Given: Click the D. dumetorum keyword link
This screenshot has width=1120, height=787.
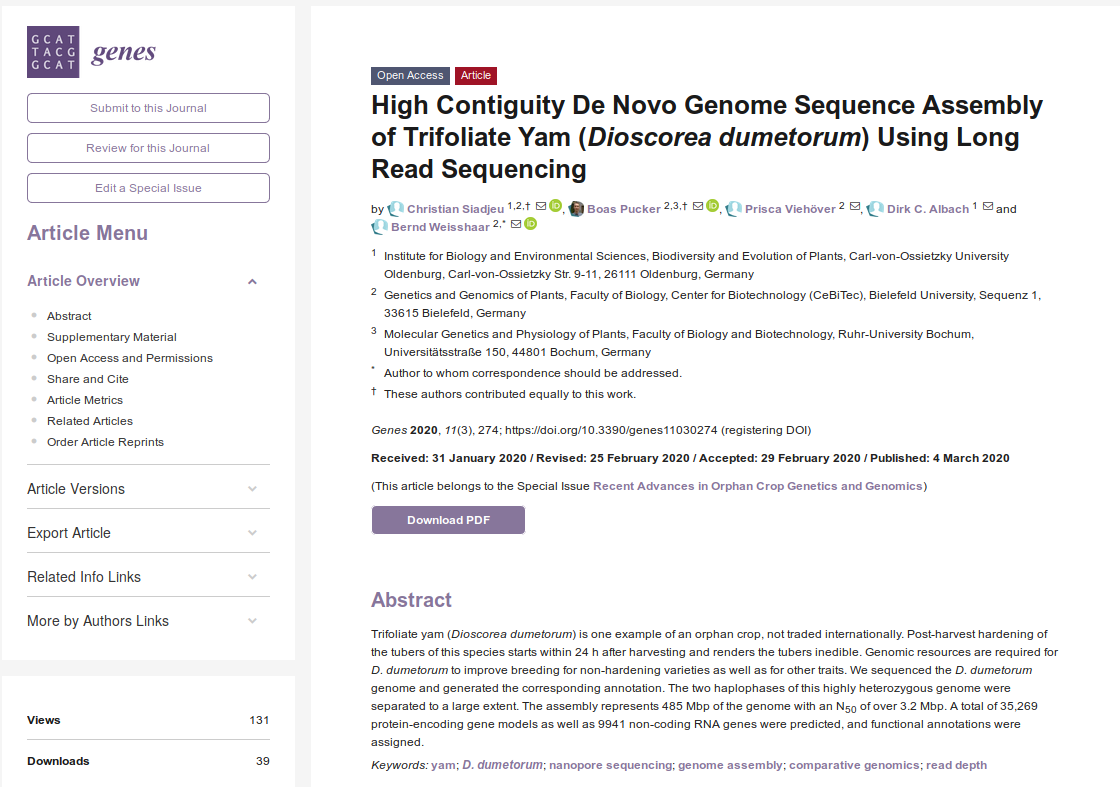Looking at the screenshot, I should coord(502,765).
